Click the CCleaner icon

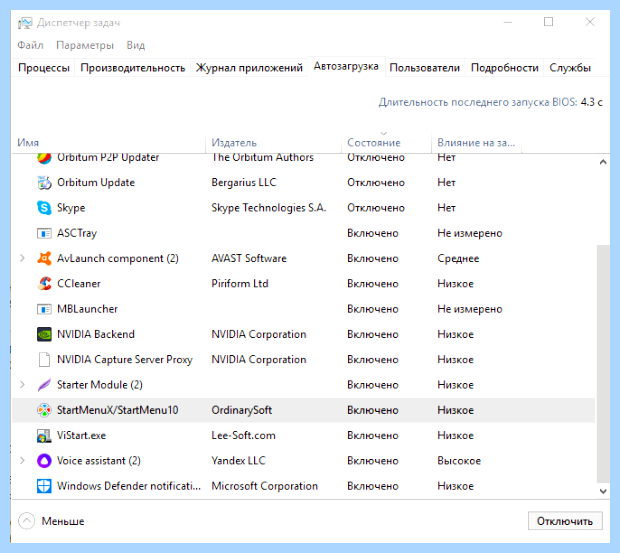pos(44,284)
